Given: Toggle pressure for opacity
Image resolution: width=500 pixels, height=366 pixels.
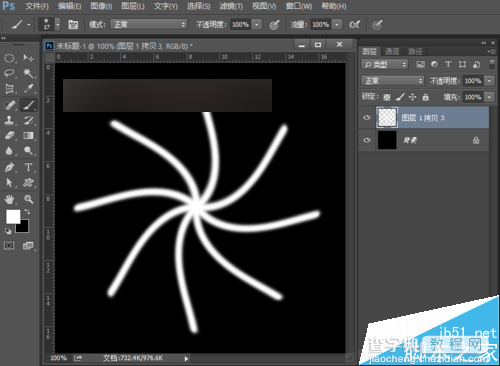Looking at the screenshot, I should click(x=274, y=25).
